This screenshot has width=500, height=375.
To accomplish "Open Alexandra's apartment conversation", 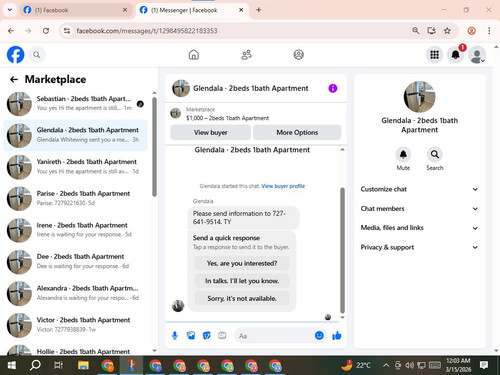I will 75,293.
